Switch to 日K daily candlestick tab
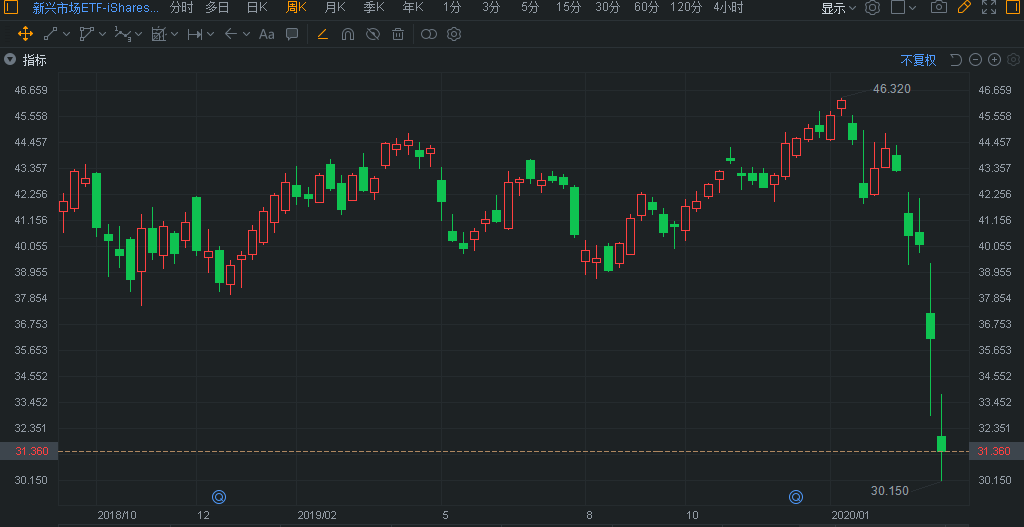1024x527 pixels. (257, 8)
